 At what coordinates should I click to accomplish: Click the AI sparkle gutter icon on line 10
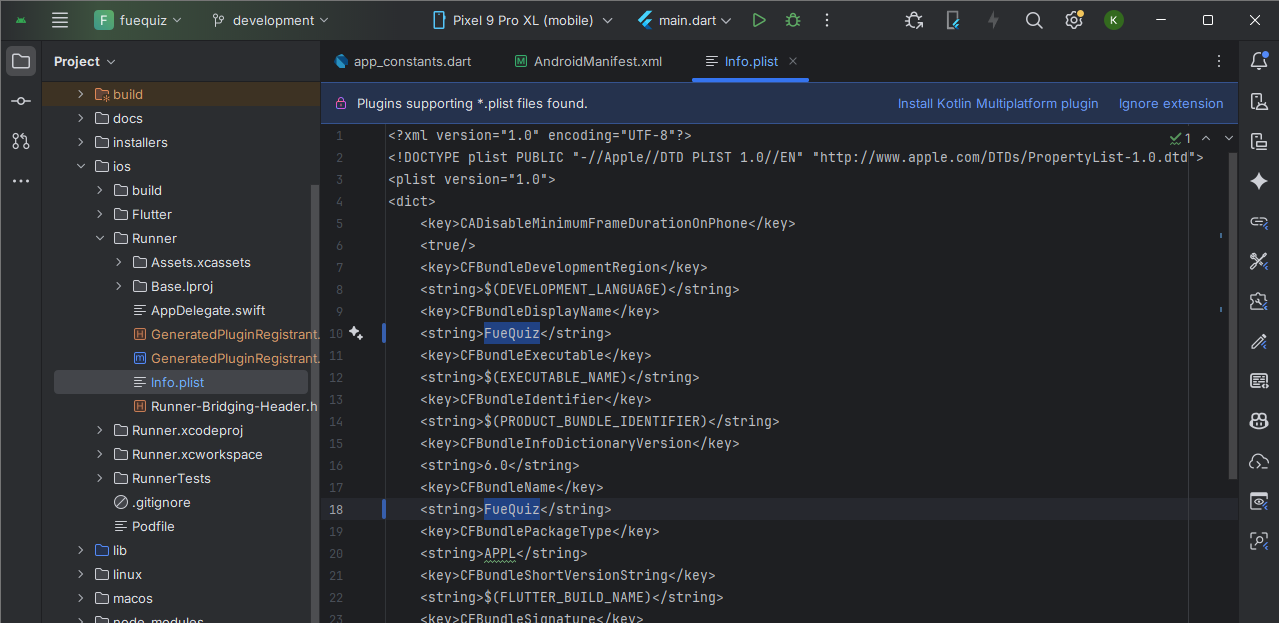(355, 333)
